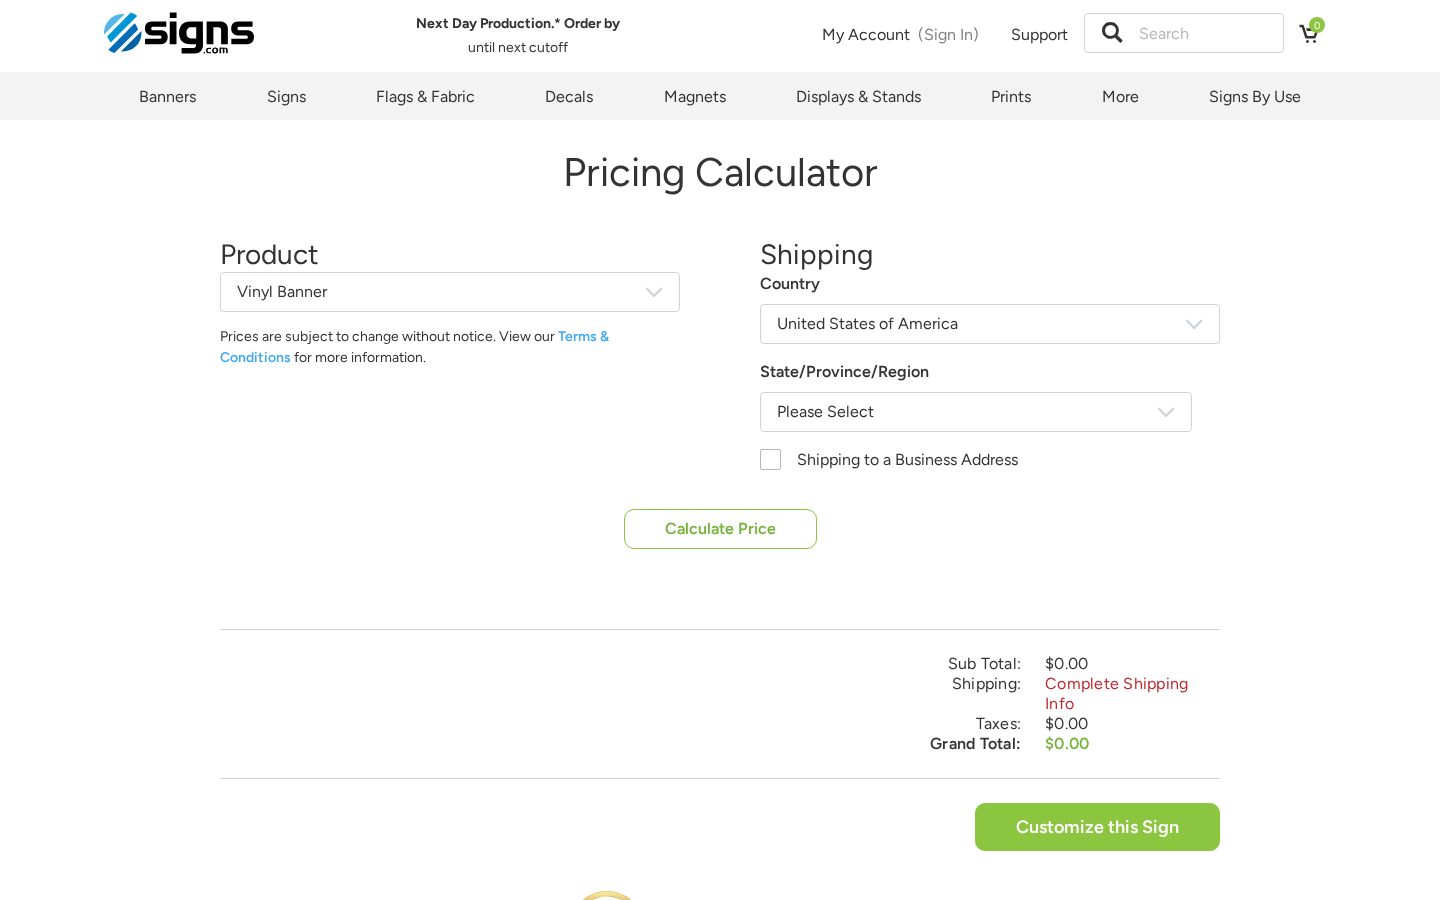The height and width of the screenshot is (900, 1440).
Task: Open the shopping cart icon
Action: pyautogui.click(x=1310, y=33)
